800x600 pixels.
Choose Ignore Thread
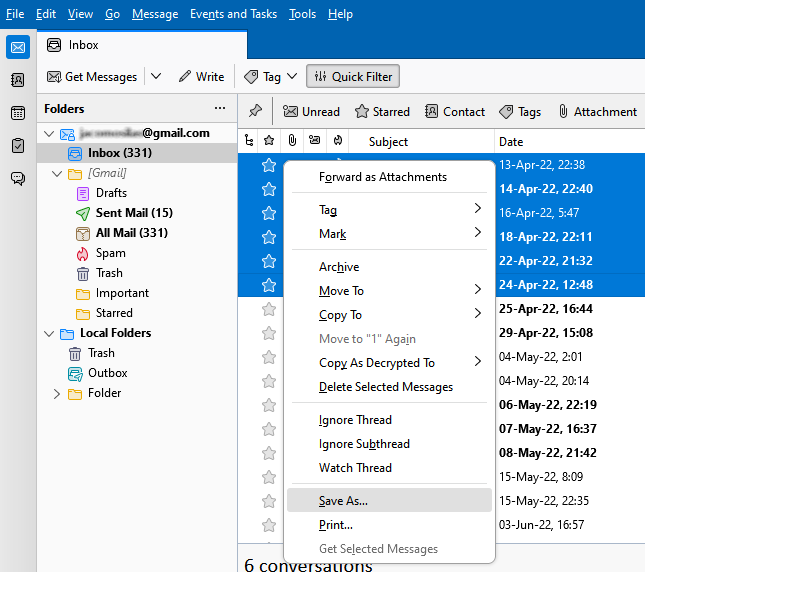389,420
